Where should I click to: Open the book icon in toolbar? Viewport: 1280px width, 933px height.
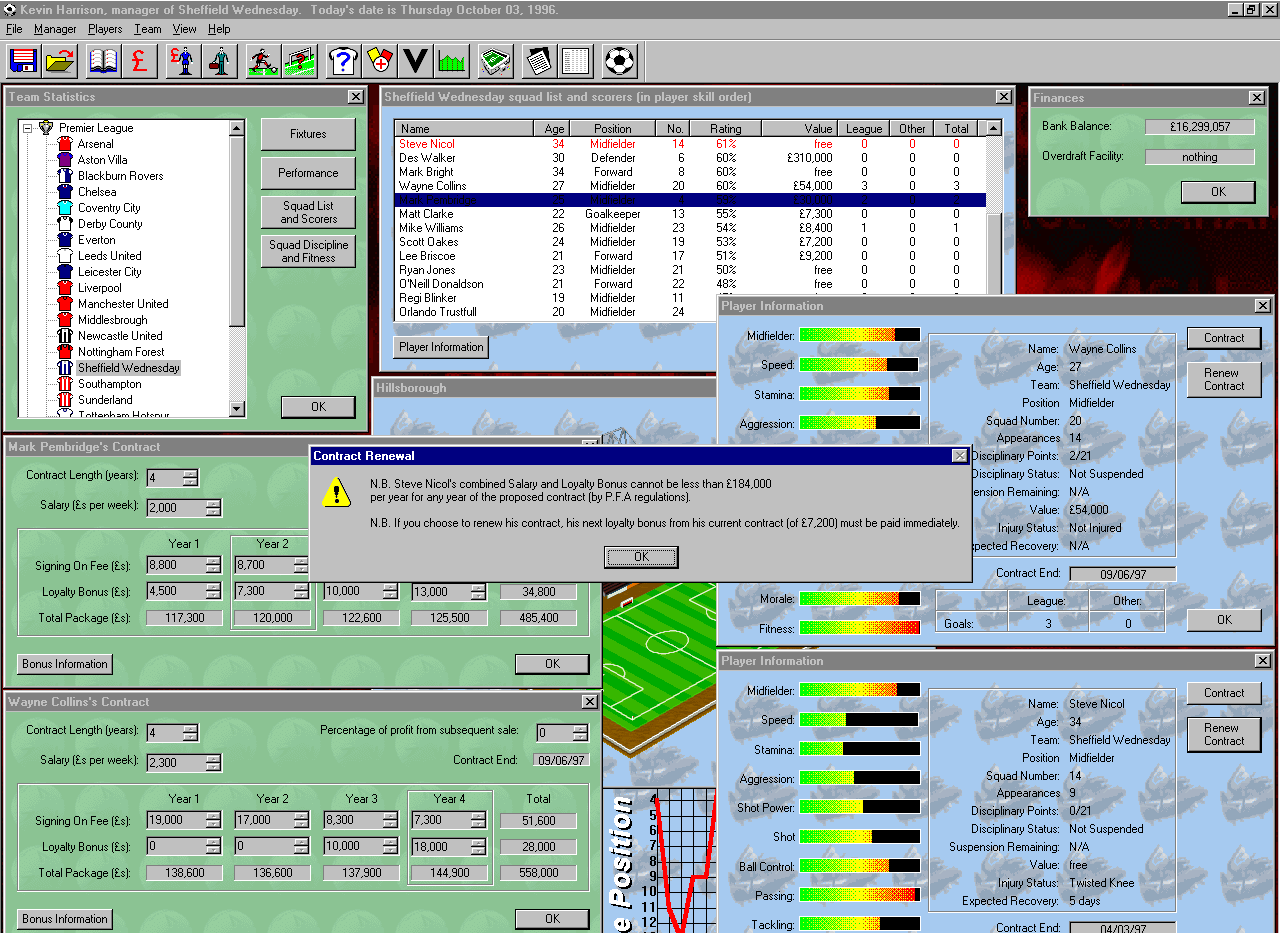click(x=103, y=61)
